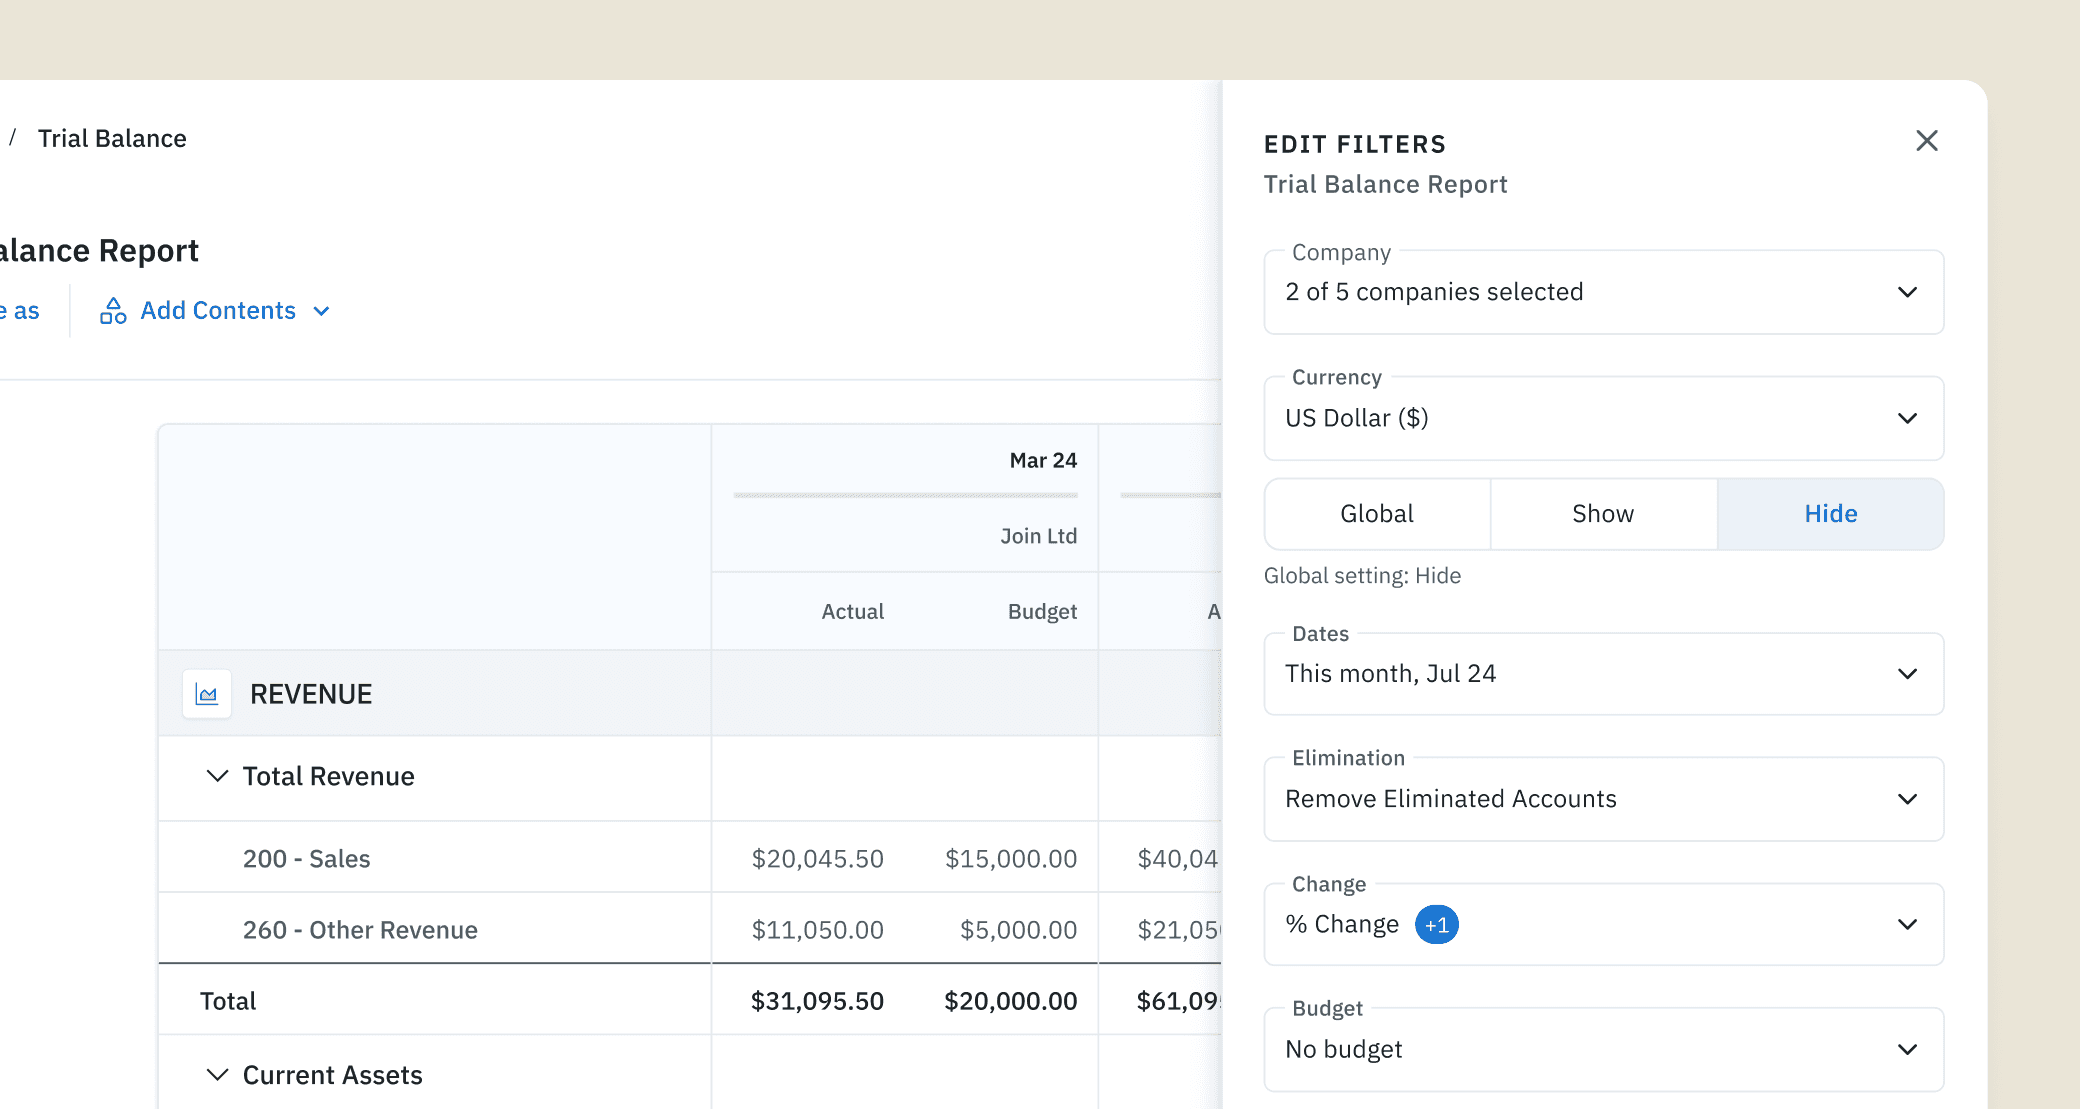The image size is (2080, 1109).
Task: Click the Budget column header
Action: coord(1041,612)
